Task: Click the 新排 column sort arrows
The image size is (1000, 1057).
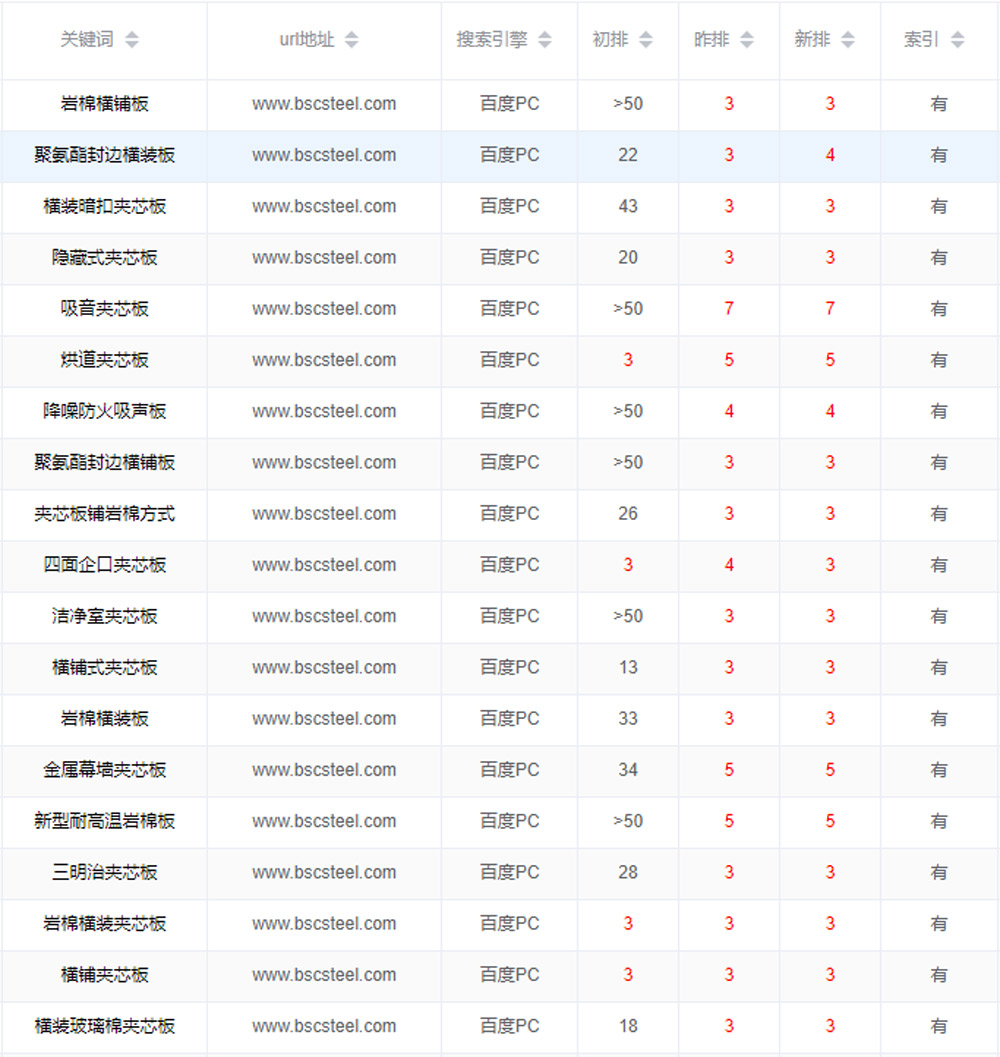Action: [x=848, y=40]
